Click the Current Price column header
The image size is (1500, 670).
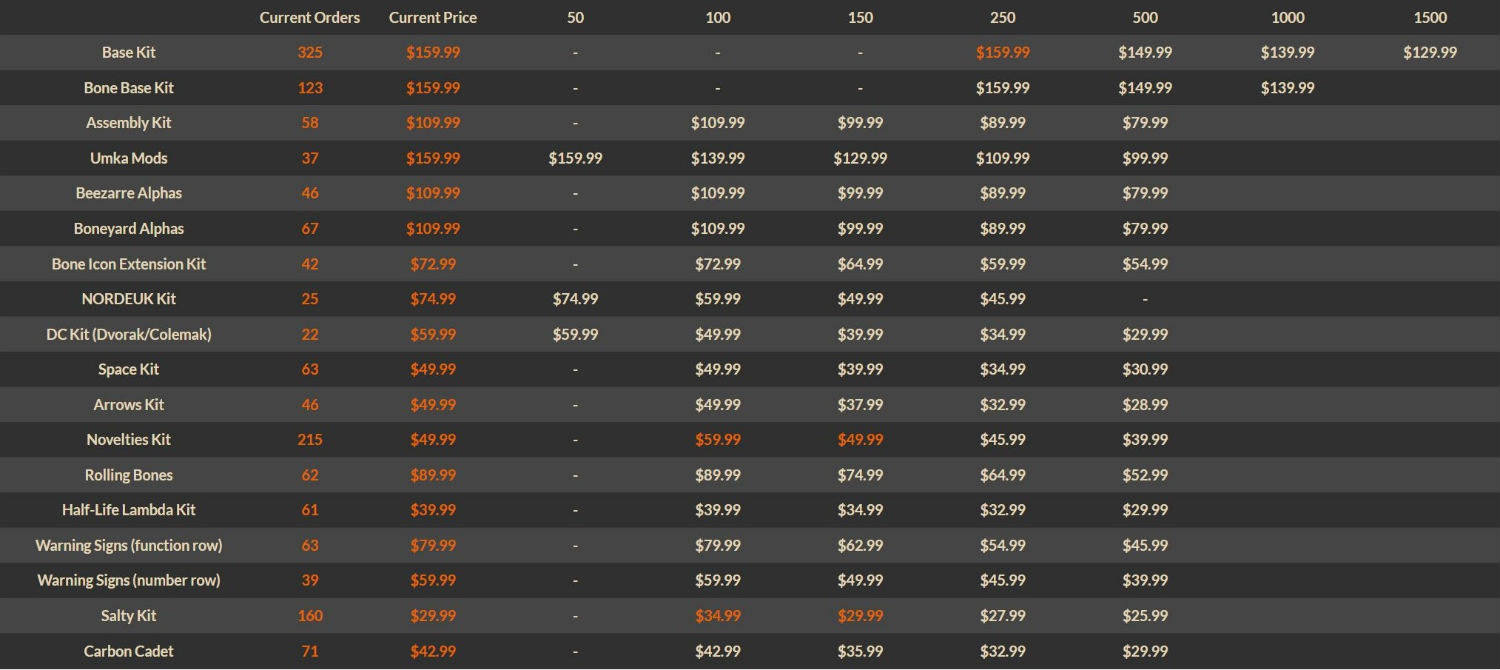[433, 18]
